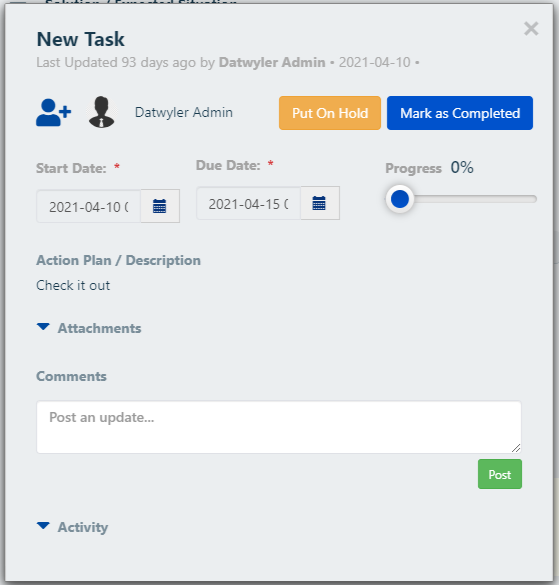Focus the Start Date input field

[88, 206]
